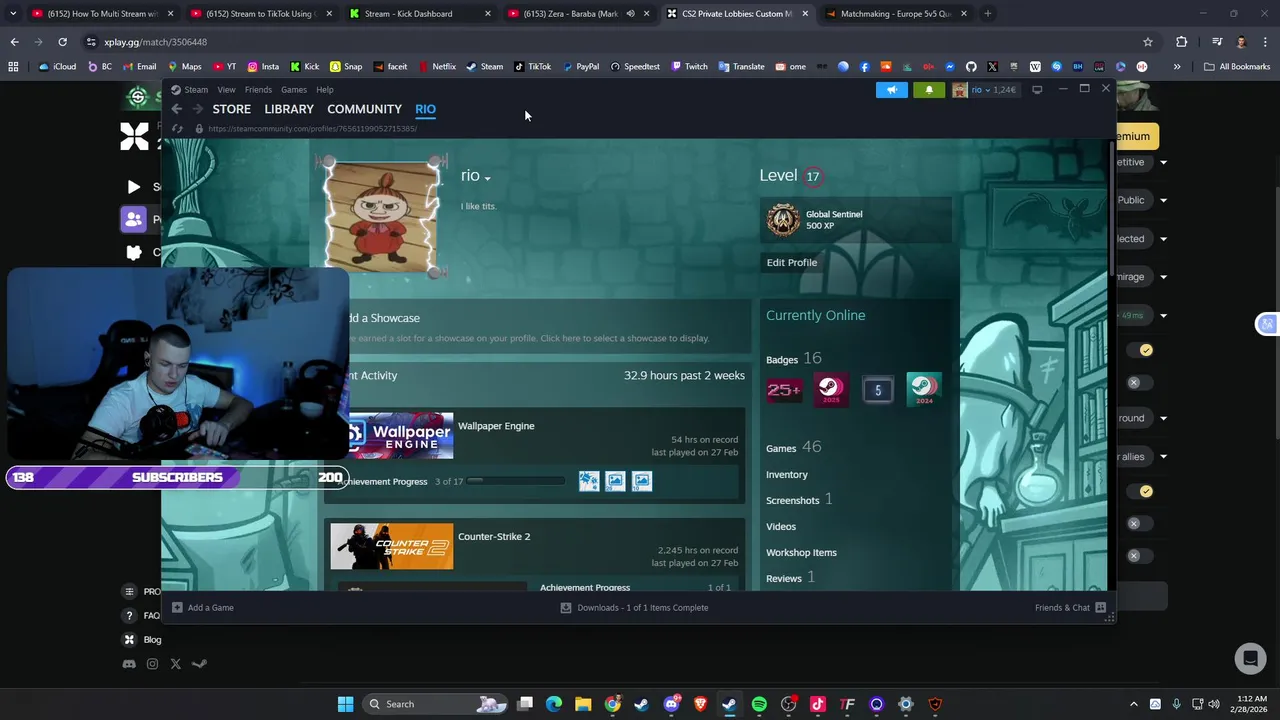Open the Games menu in Steam
This screenshot has width=1280, height=720.
coord(294,90)
